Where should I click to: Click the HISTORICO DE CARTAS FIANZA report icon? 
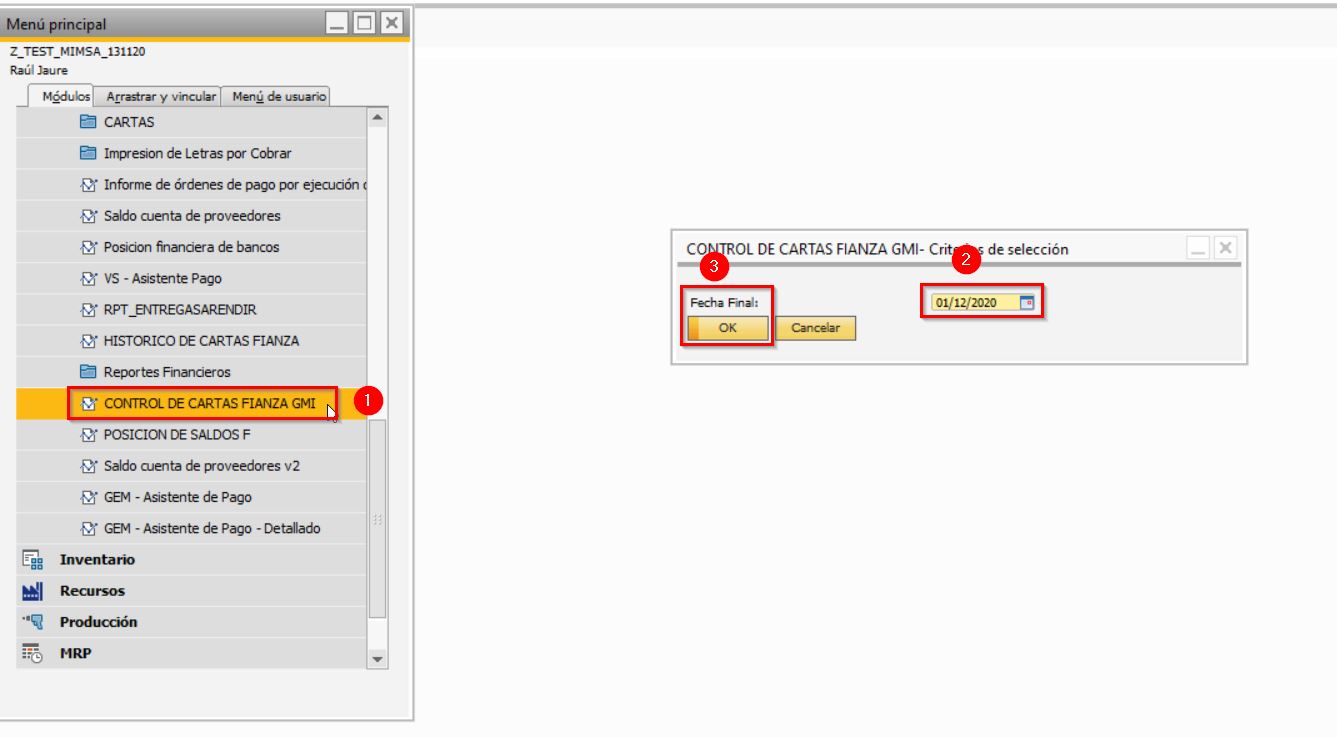click(x=88, y=341)
